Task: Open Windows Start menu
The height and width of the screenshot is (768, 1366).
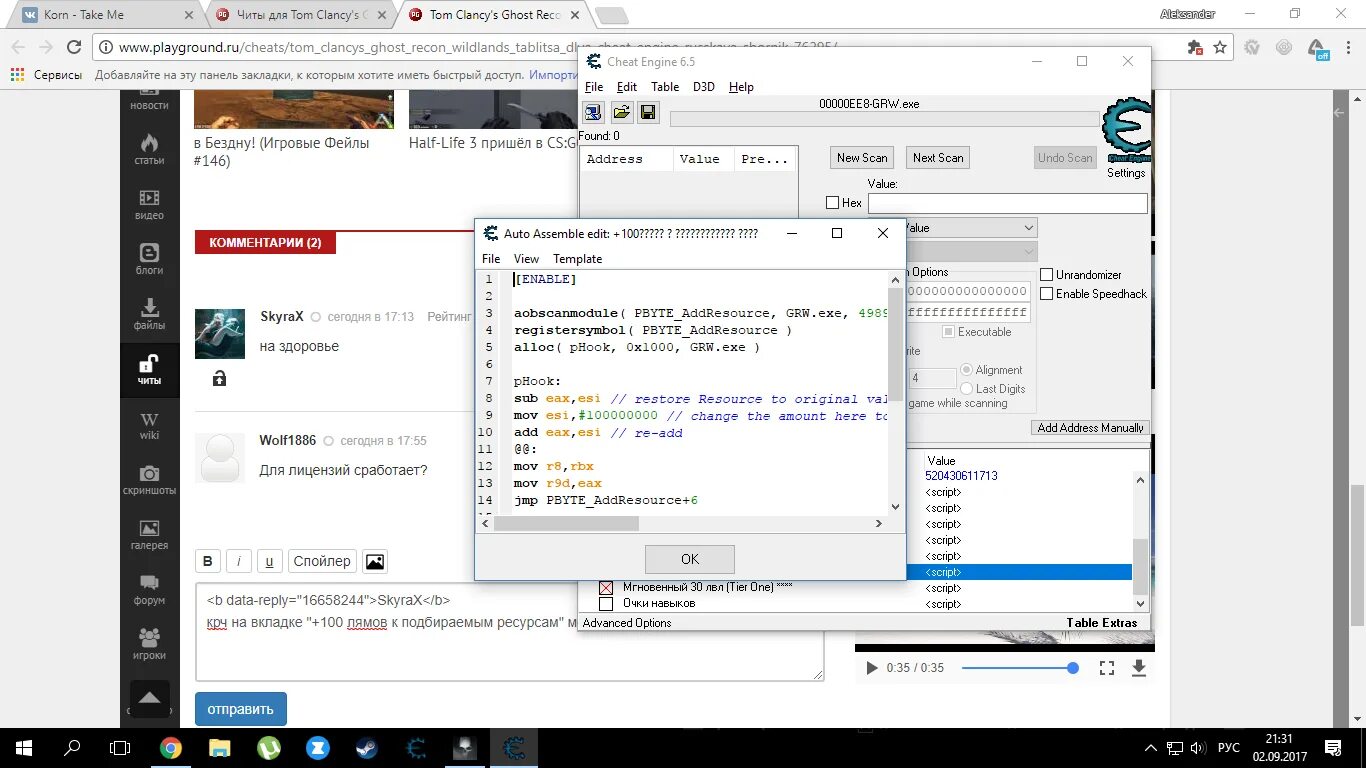Action: [24, 747]
